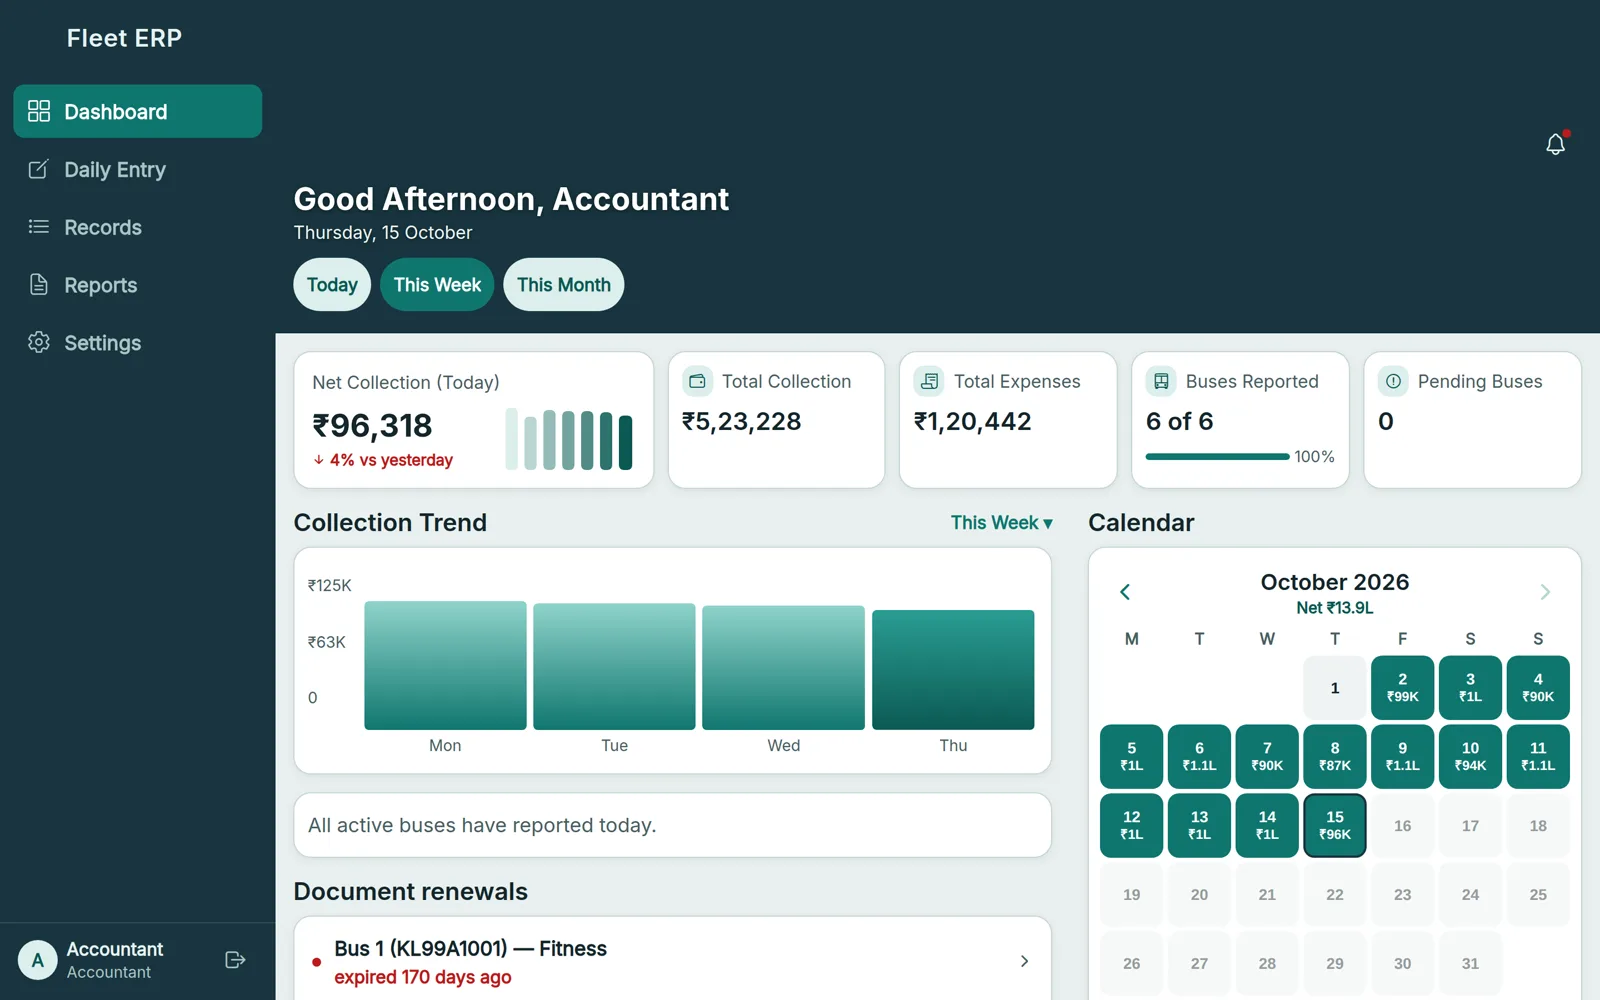Click the Total Collection ₹5,23,228 value
This screenshot has width=1600, height=1000.
[742, 421]
